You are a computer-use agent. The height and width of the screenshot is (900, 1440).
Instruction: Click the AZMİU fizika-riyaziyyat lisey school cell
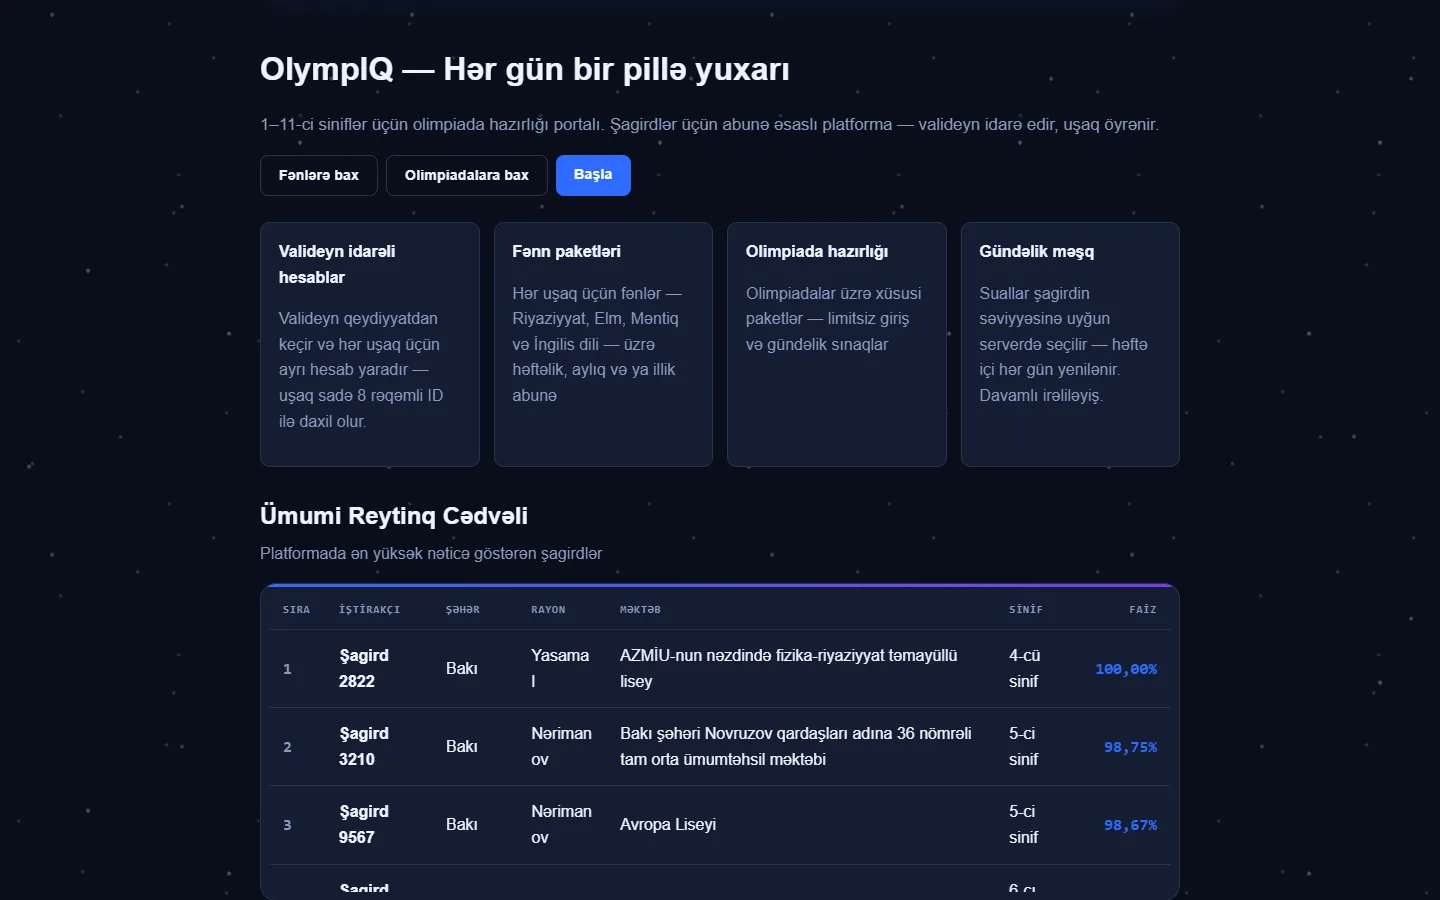[x=789, y=668]
